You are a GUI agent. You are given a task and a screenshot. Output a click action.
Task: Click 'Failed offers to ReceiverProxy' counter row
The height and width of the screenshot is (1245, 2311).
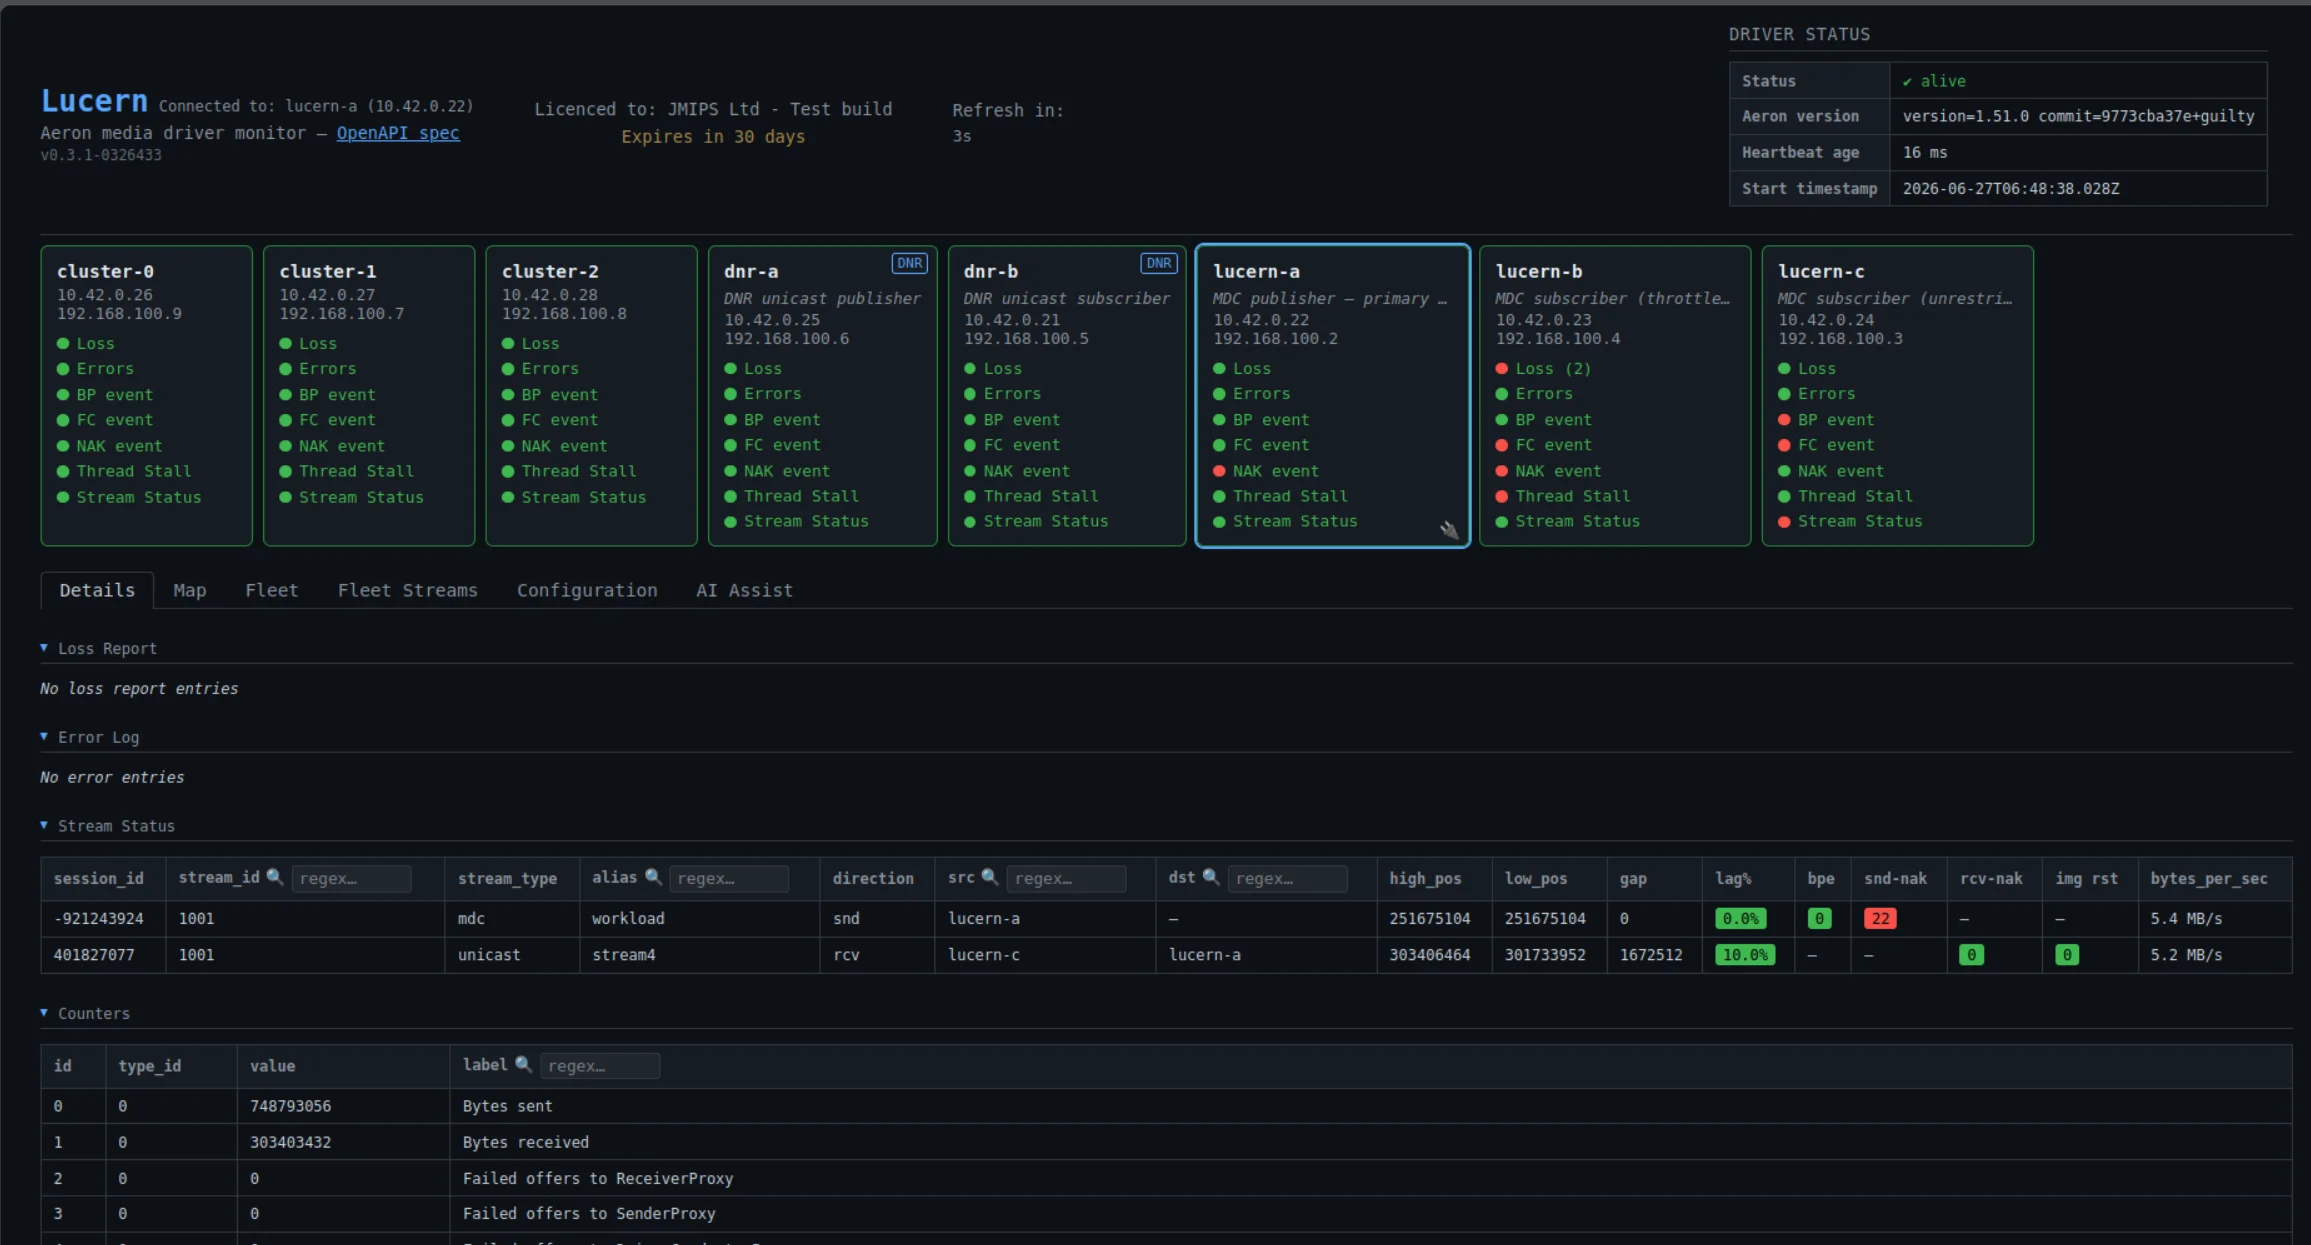[1166, 1178]
